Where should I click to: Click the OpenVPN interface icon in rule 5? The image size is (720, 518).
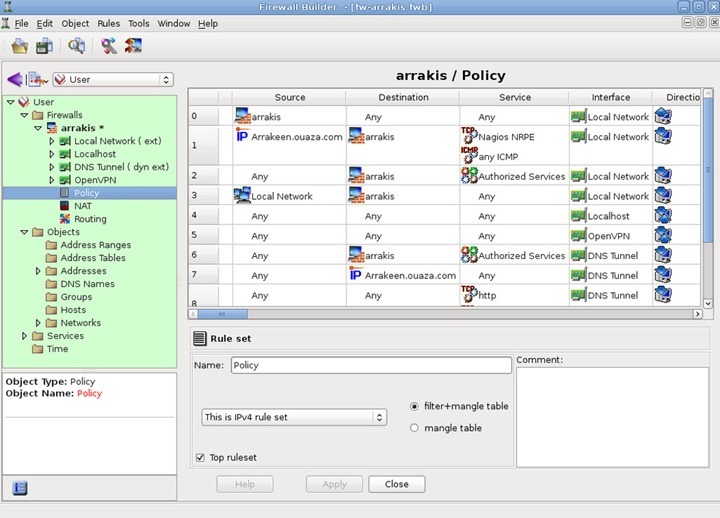click(x=579, y=235)
